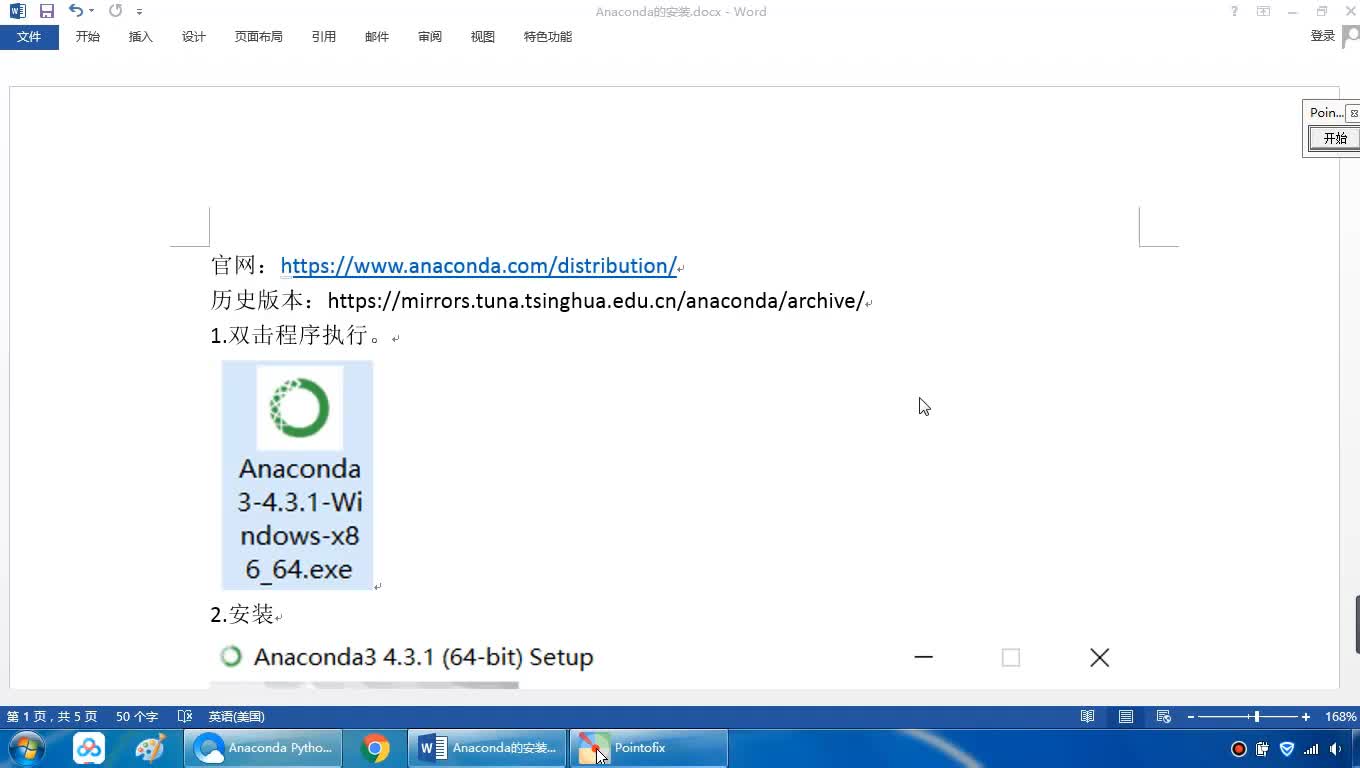Switch to the 插入 (Insert) ribbon tab
The height and width of the screenshot is (768, 1360).
[141, 37]
